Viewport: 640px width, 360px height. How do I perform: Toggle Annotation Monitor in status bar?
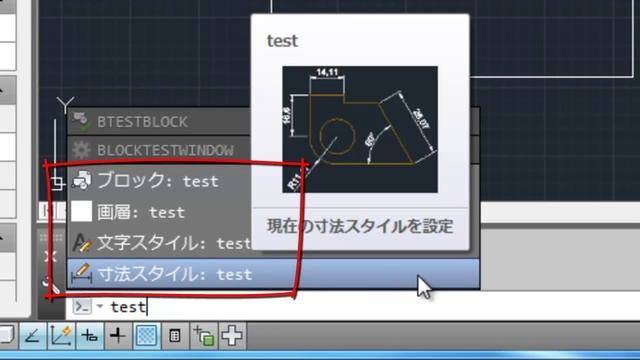pos(232,336)
